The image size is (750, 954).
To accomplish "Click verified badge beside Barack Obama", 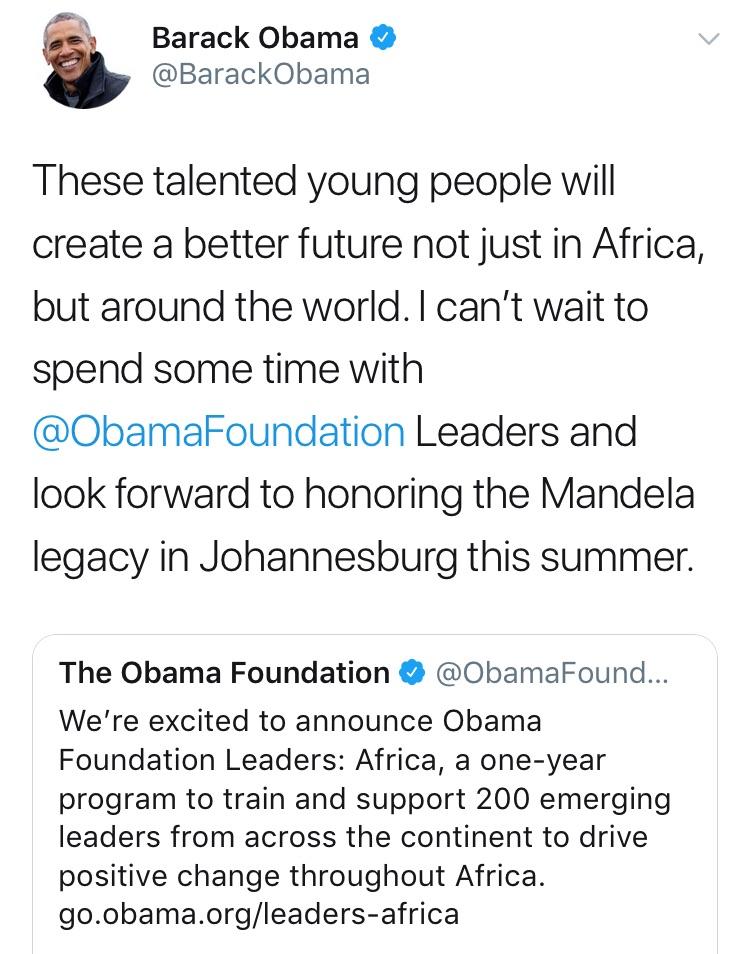I will [x=383, y=38].
